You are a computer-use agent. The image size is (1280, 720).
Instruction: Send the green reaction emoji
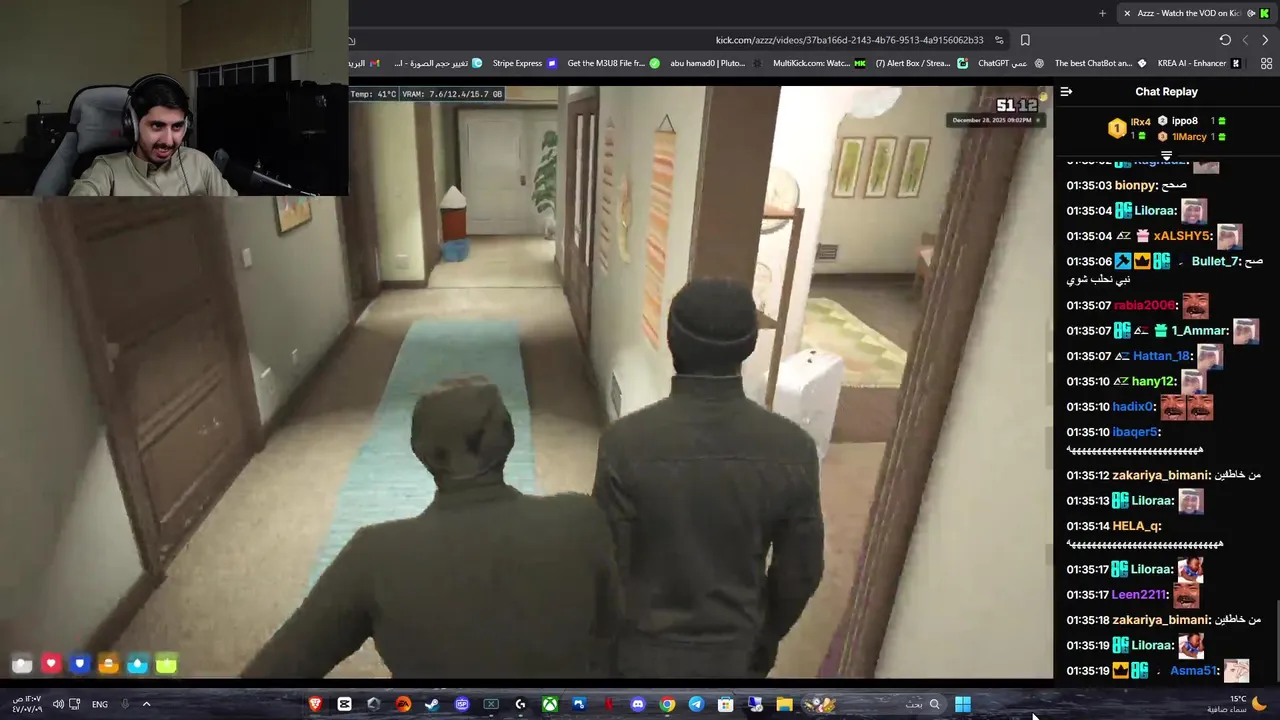click(166, 664)
